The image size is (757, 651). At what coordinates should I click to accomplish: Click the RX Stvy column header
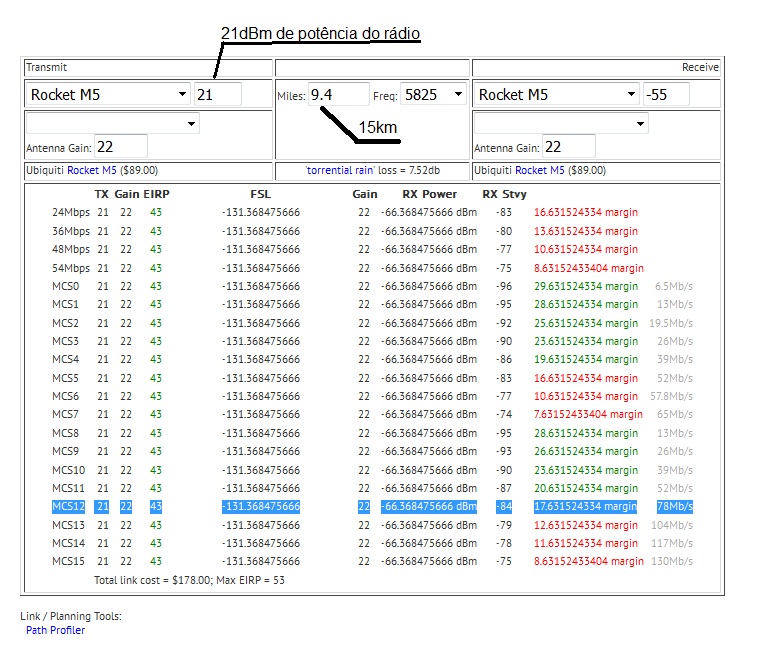[x=505, y=194]
